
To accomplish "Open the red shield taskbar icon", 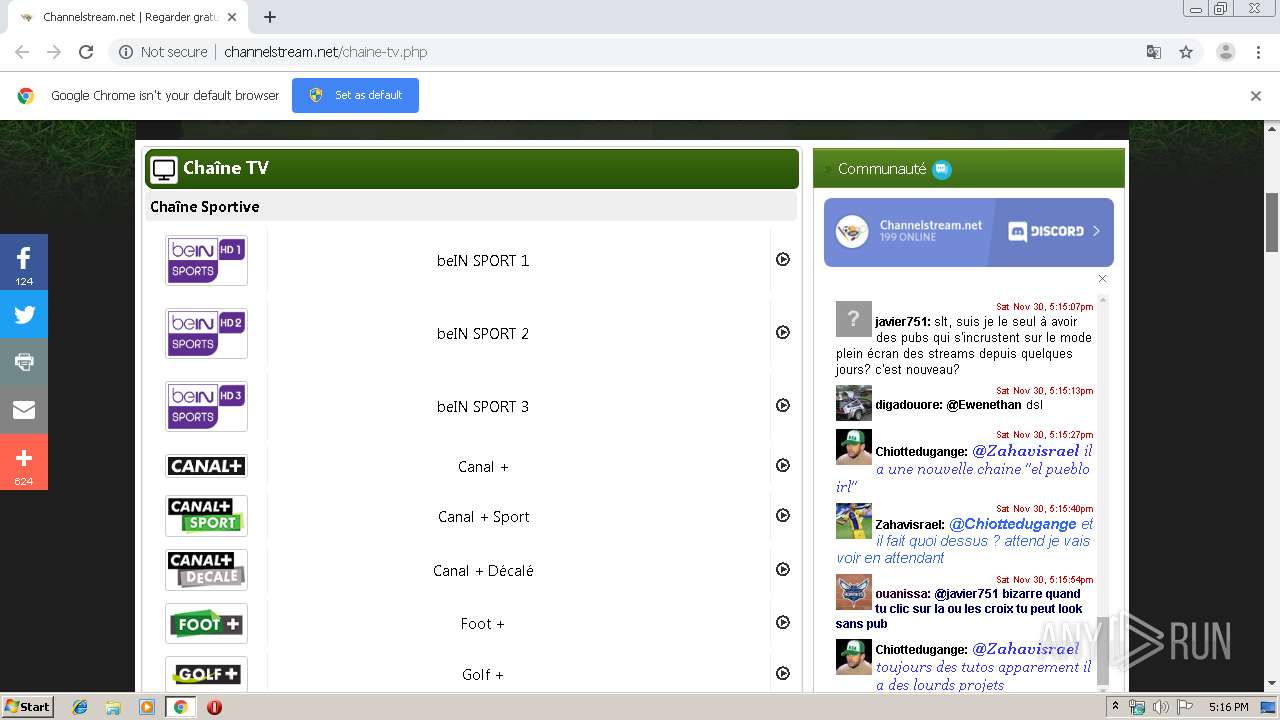I will (x=214, y=707).
